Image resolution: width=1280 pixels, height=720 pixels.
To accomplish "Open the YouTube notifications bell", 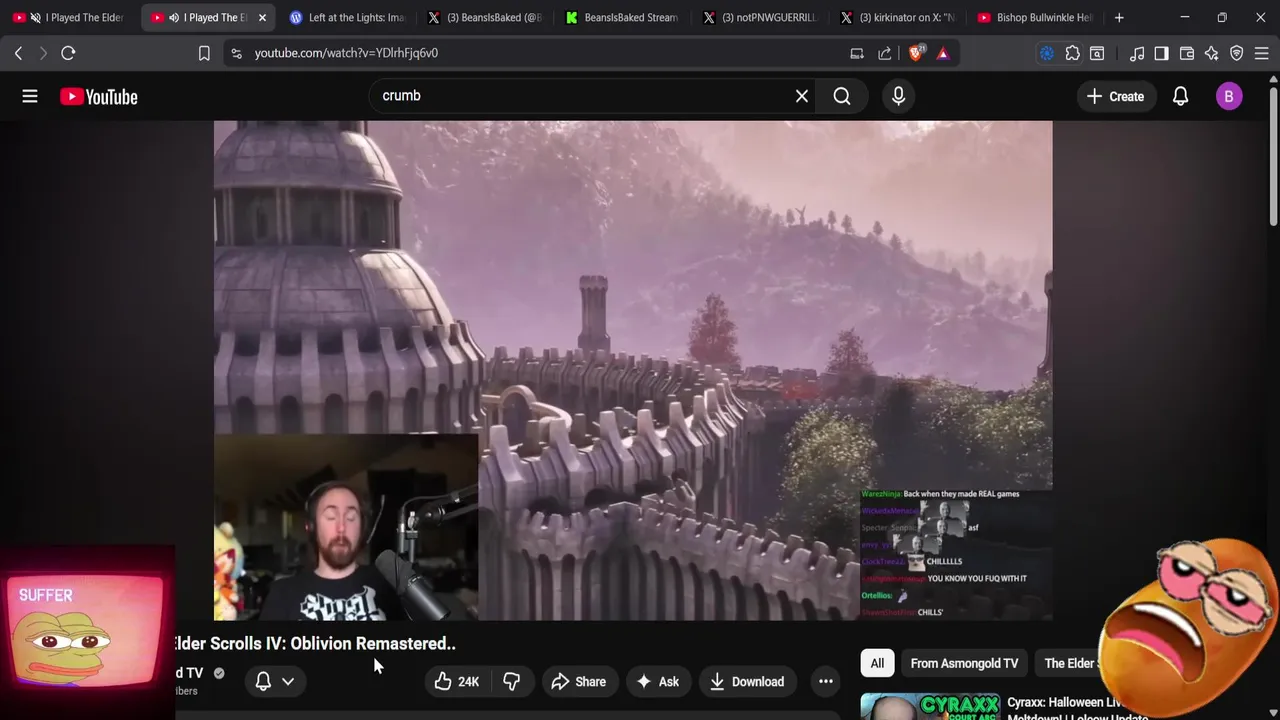I will coord(1181,96).
